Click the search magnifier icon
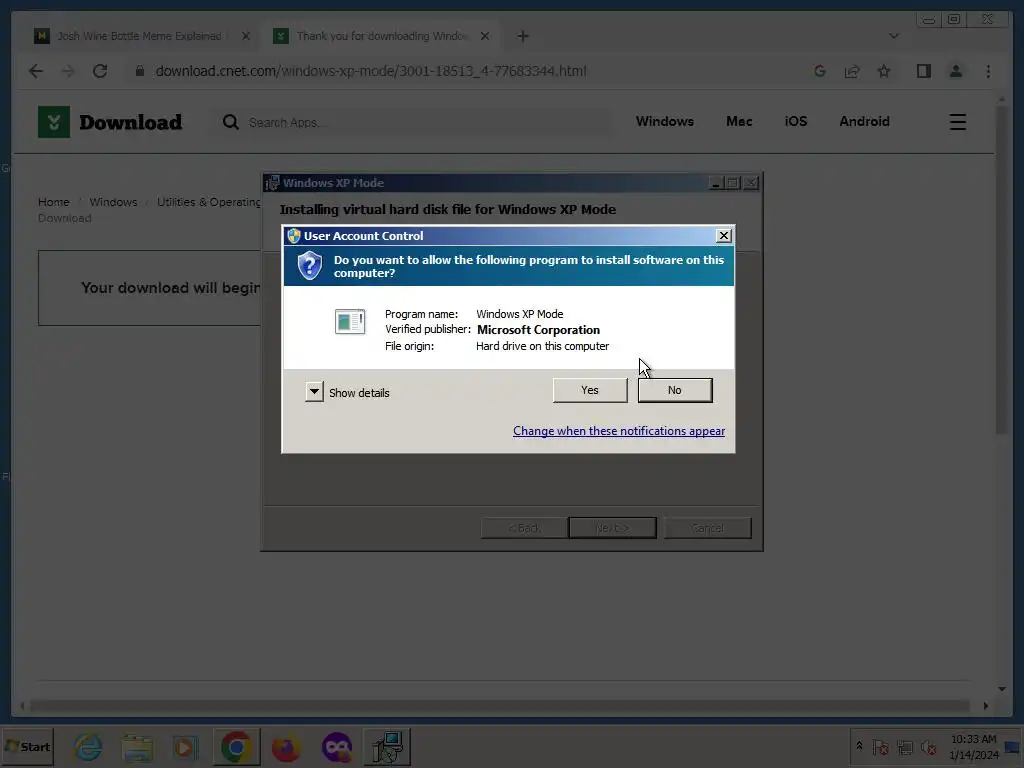Screen dimensions: 1024x768 pyautogui.click(x=230, y=122)
